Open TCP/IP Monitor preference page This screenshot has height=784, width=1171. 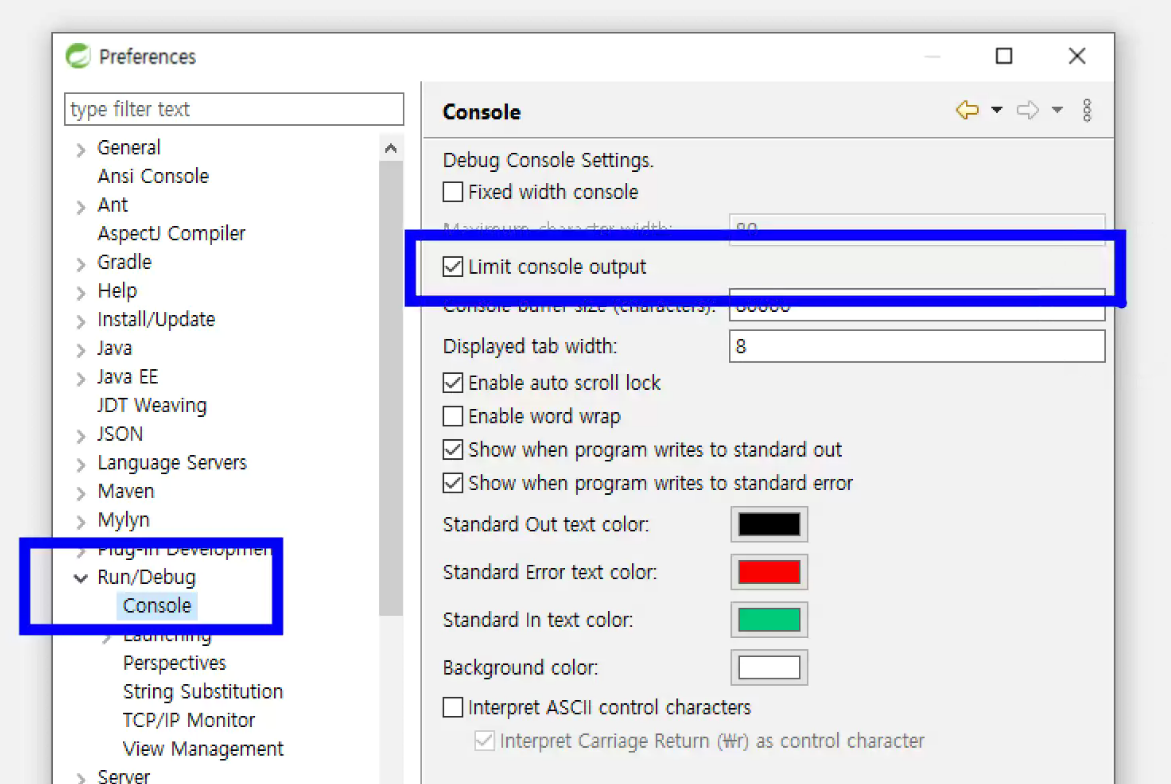189,720
